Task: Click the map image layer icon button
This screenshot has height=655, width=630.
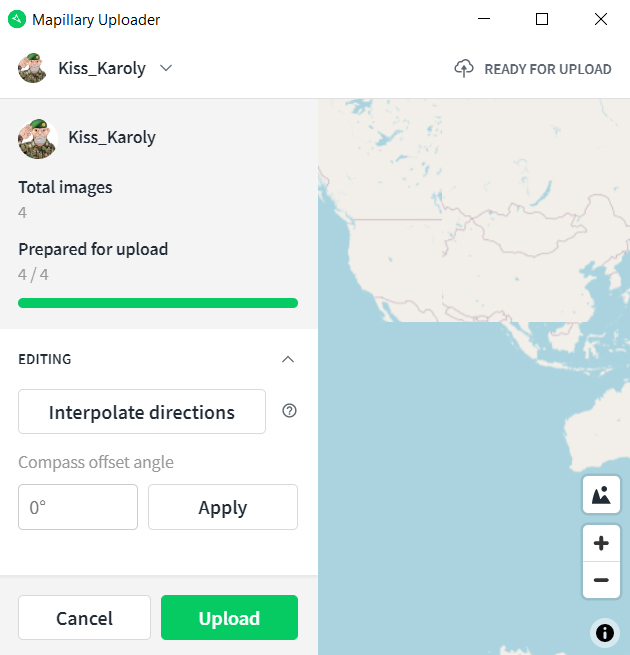Action: click(x=601, y=495)
